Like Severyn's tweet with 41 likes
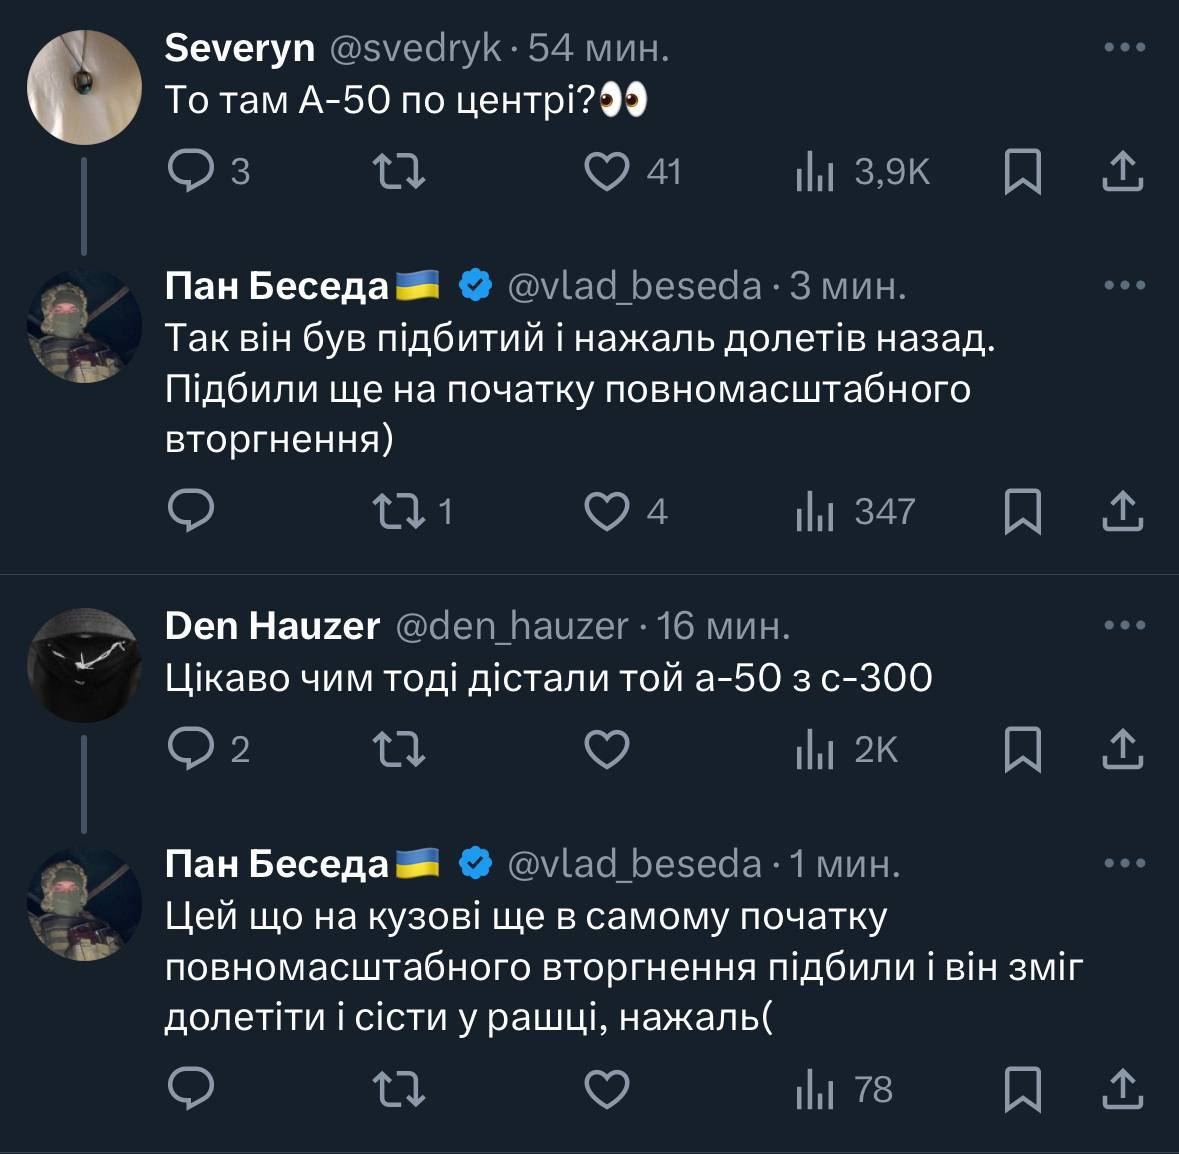 pos(606,172)
